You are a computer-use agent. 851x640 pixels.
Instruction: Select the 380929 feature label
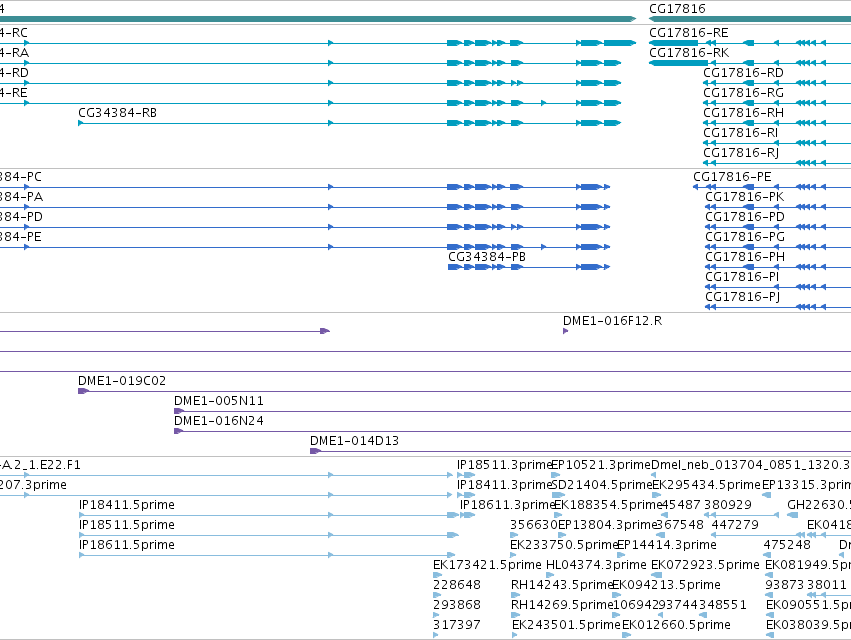coord(728,505)
